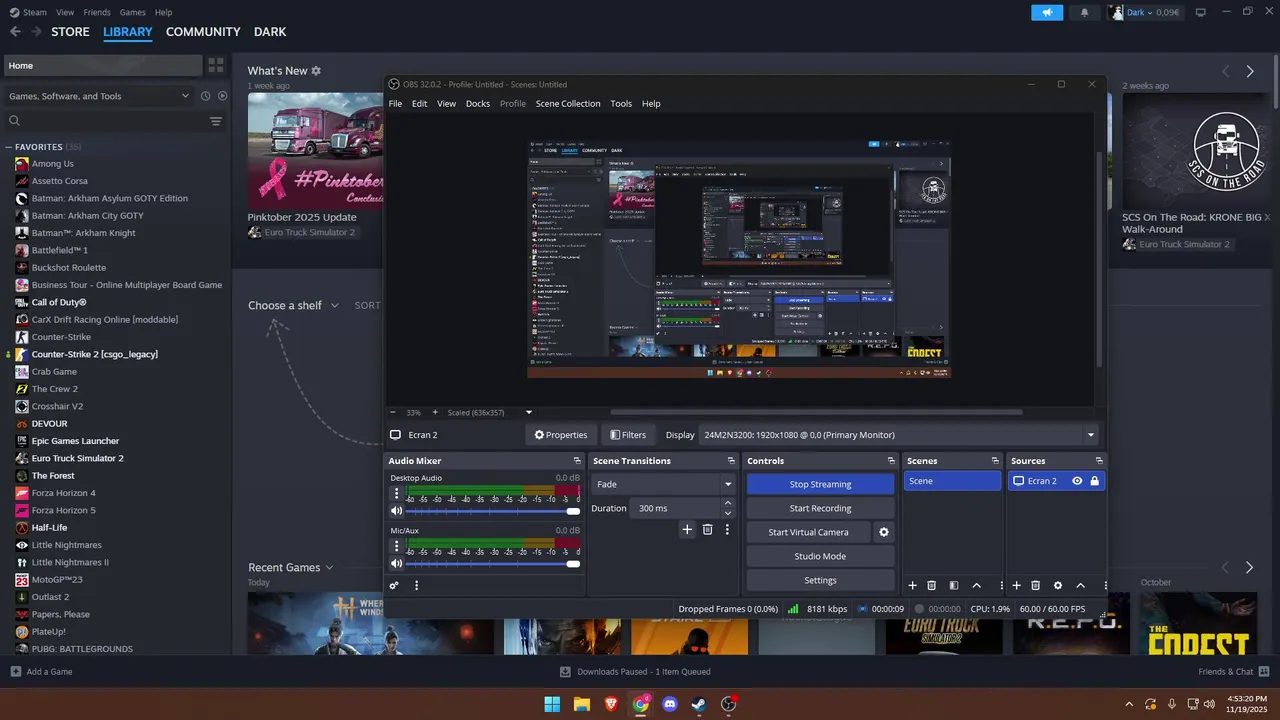Open virtual camera settings gear
Image resolution: width=1280 pixels, height=720 pixels.
[883, 532]
